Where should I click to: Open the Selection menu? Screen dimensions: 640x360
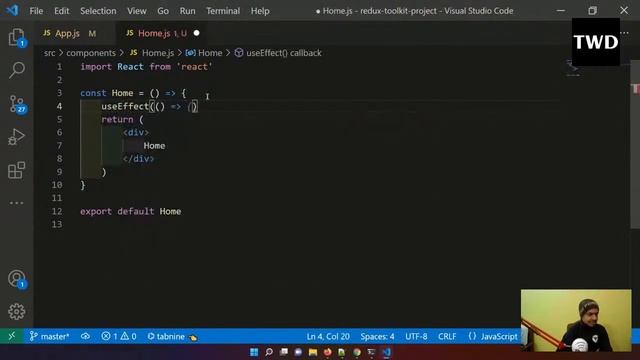coord(98,11)
